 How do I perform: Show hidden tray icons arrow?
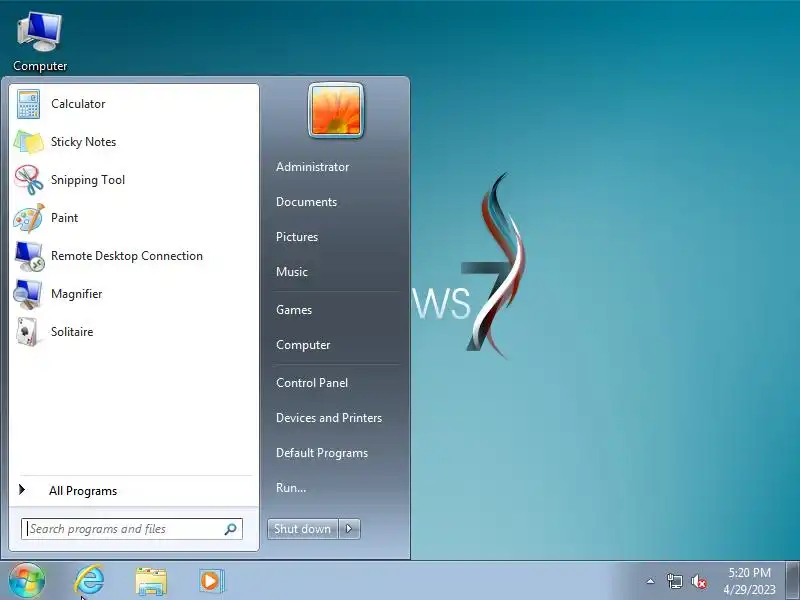coord(651,581)
